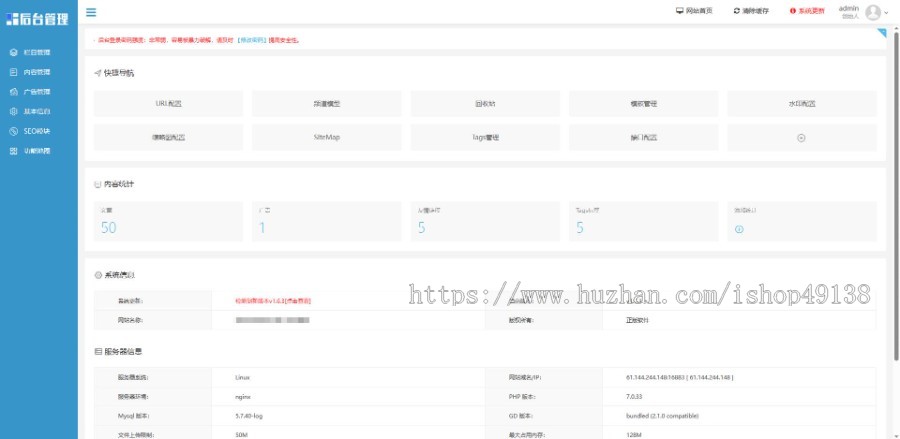This screenshot has height=439, width=900.
Task: Open the red 系统更新 notice
Action: pyautogui.click(x=807, y=11)
